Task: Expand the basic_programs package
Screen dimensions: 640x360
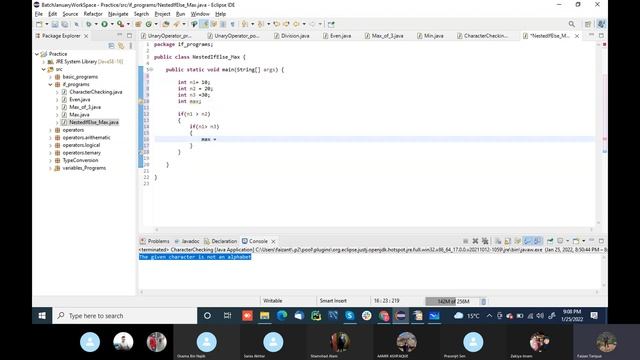Action: pos(50,77)
